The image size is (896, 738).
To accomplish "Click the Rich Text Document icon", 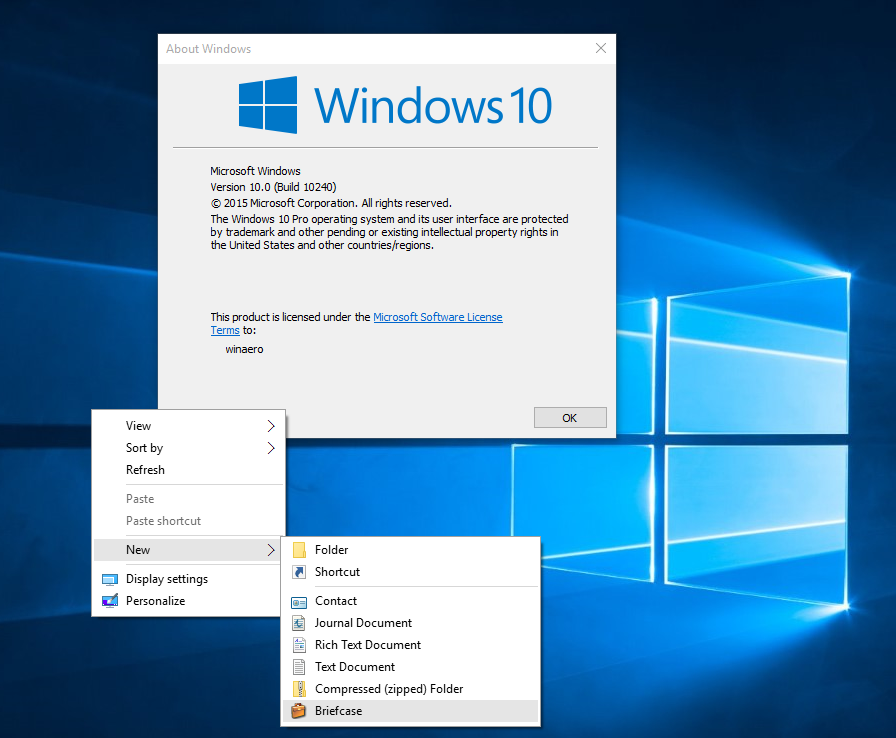I will click(x=299, y=645).
